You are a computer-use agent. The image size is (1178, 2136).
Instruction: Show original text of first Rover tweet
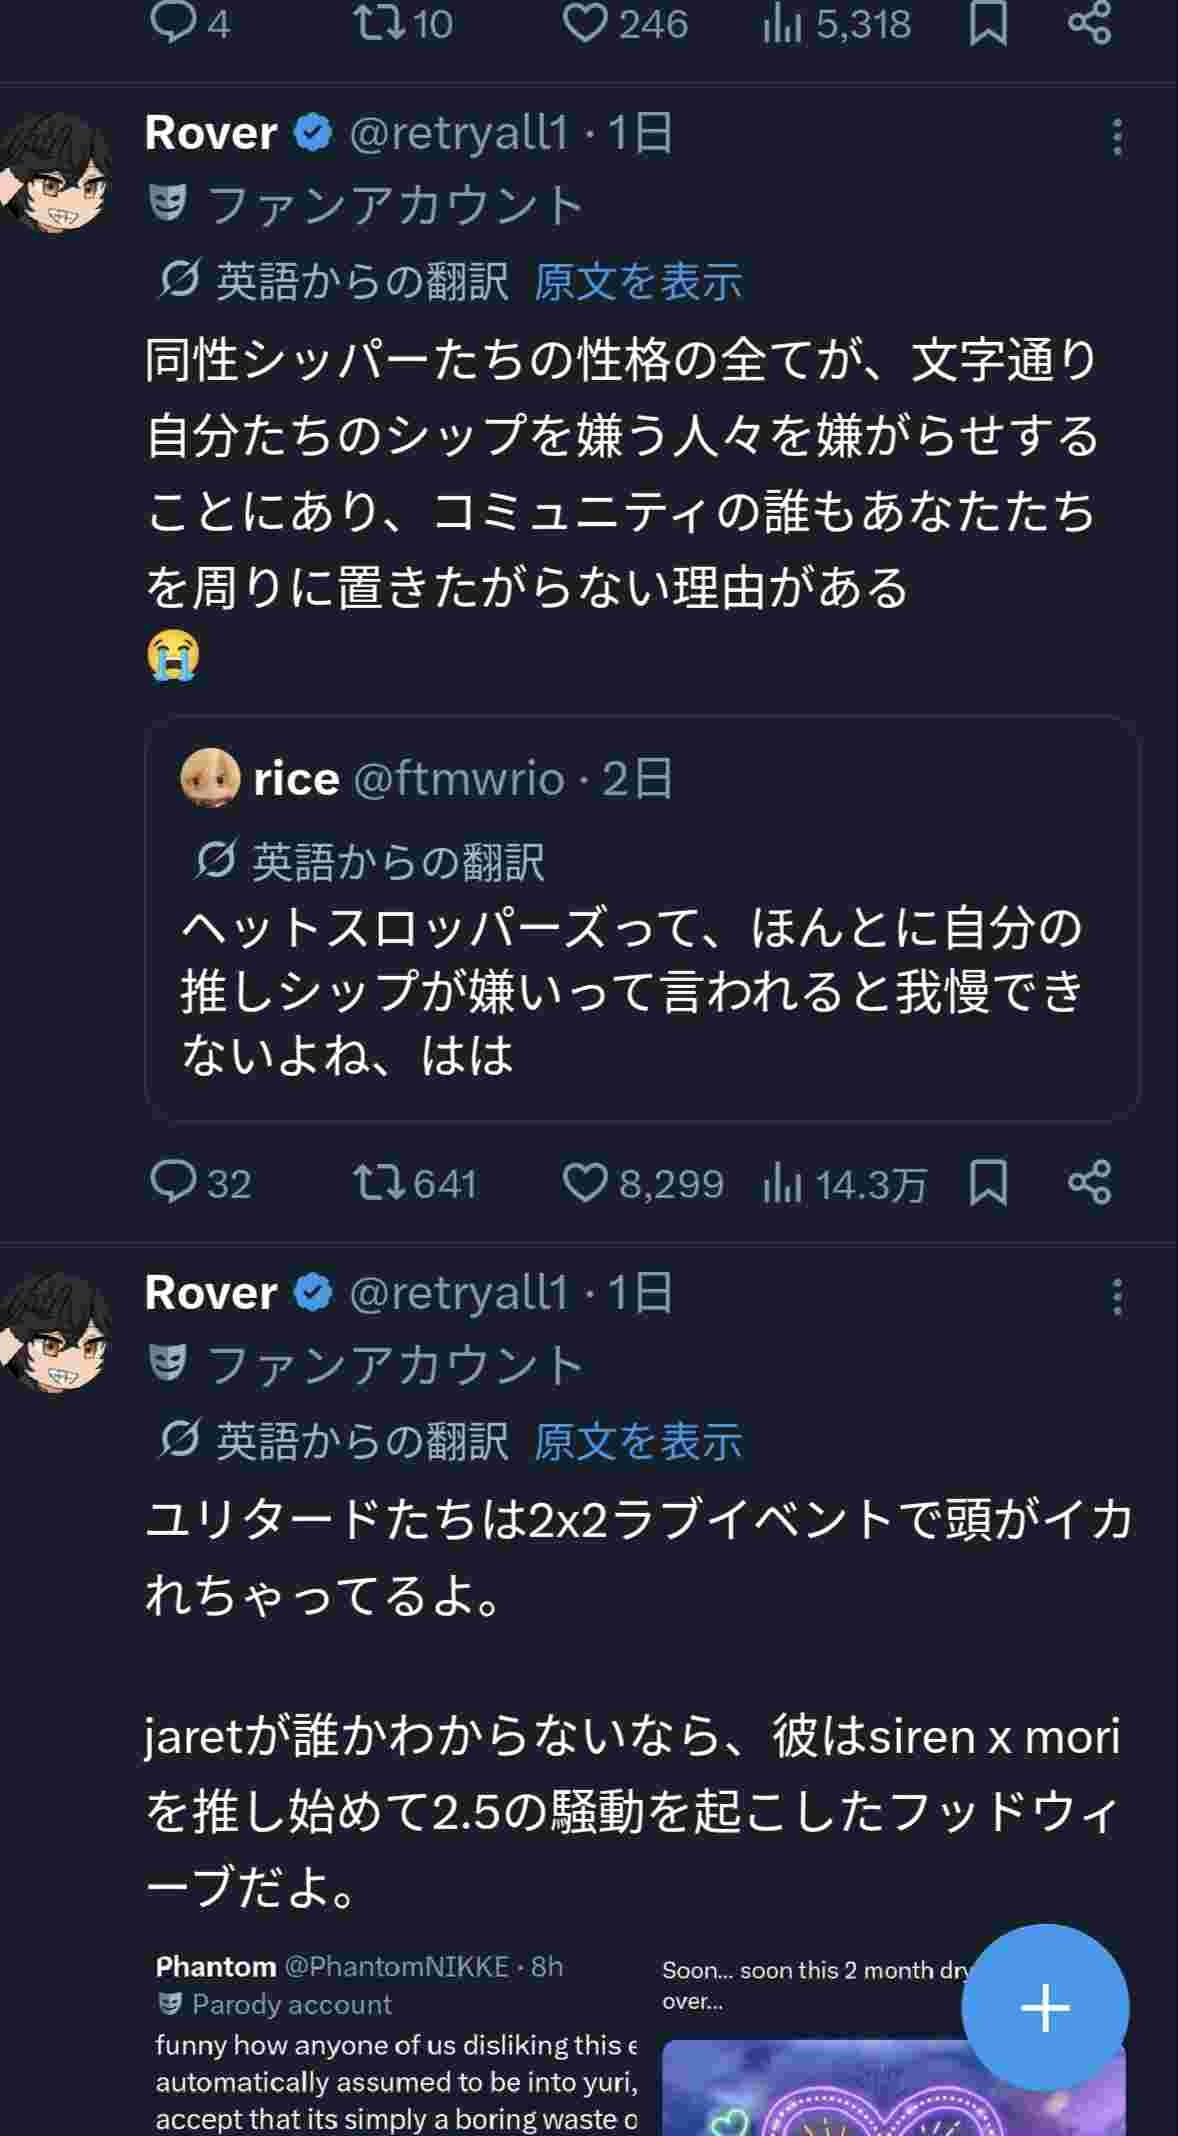(x=638, y=283)
